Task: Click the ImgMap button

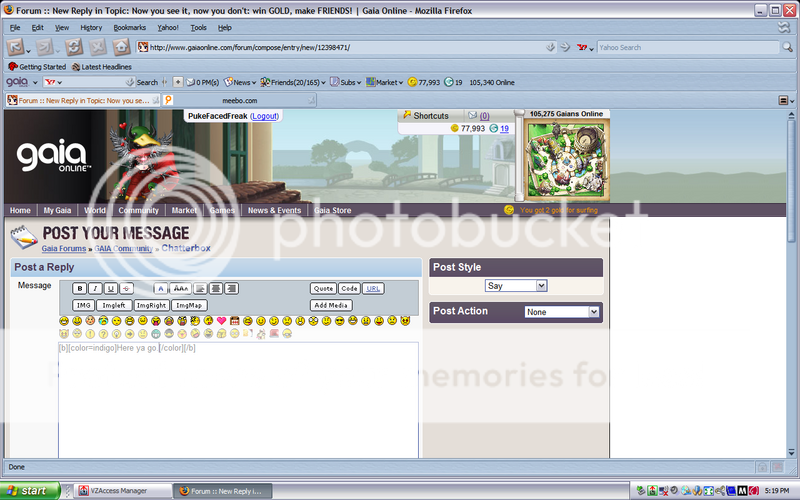Action: 189,305
